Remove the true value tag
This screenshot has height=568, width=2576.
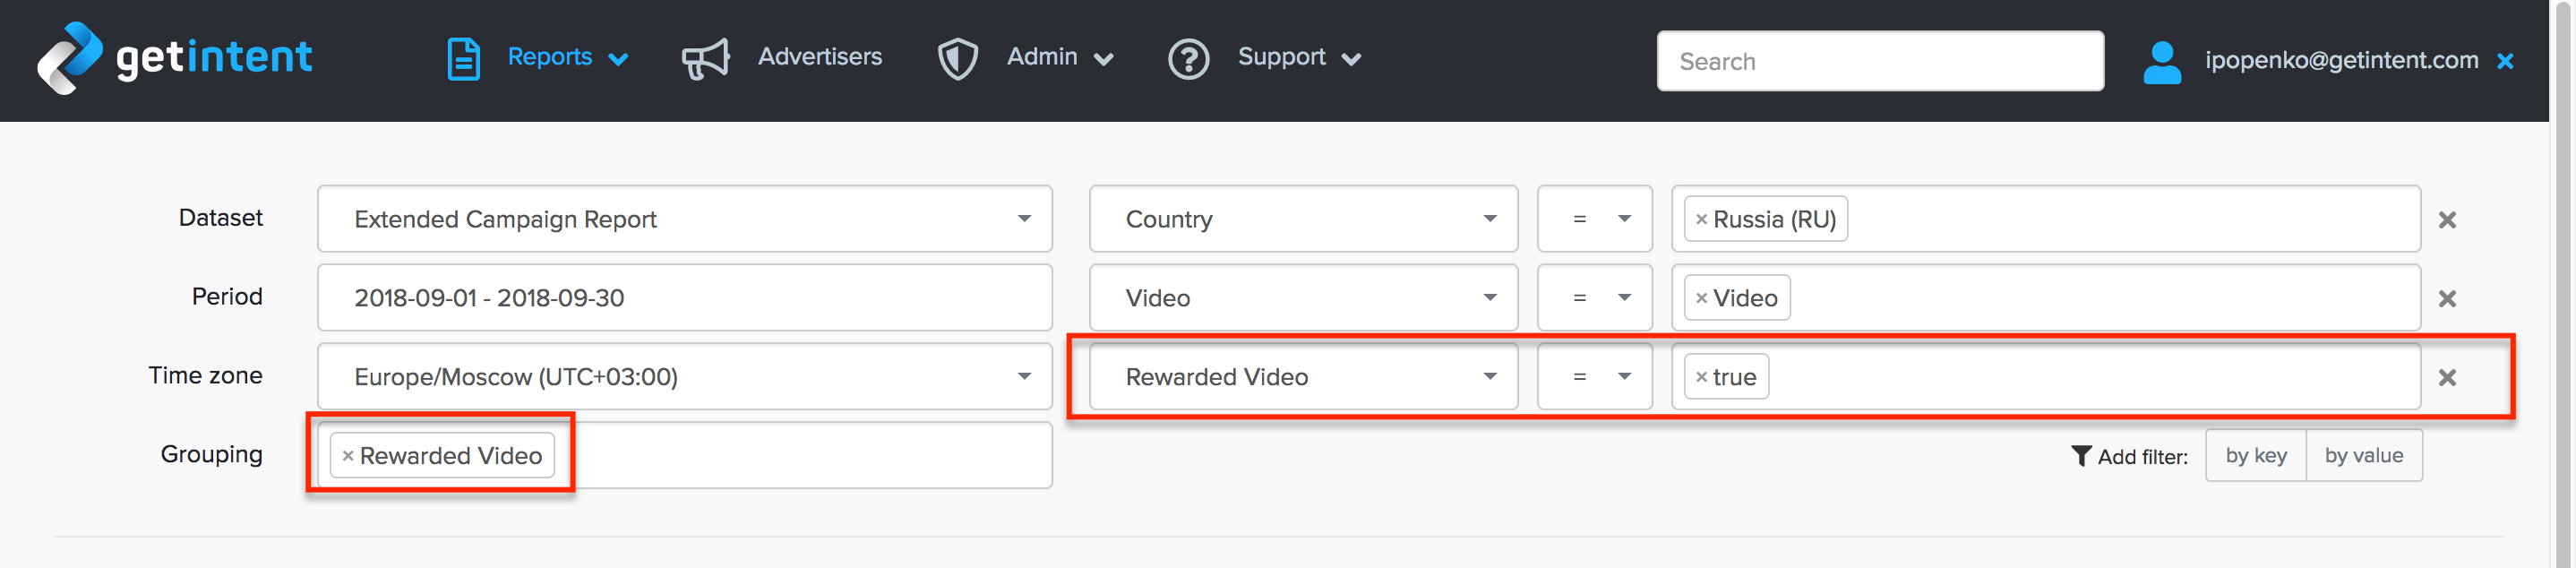coord(1701,378)
